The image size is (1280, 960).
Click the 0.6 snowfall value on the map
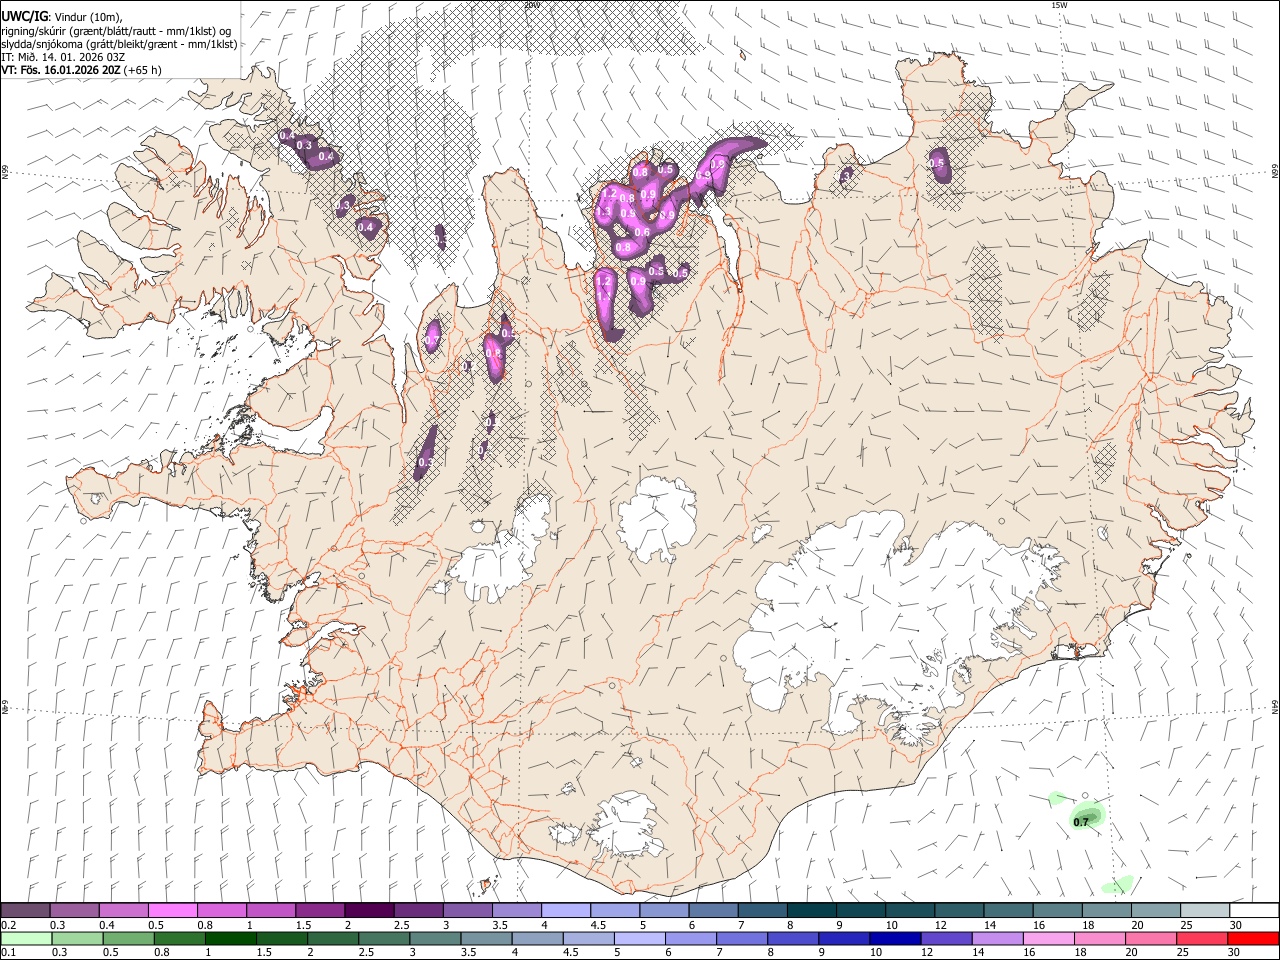pyautogui.click(x=642, y=232)
